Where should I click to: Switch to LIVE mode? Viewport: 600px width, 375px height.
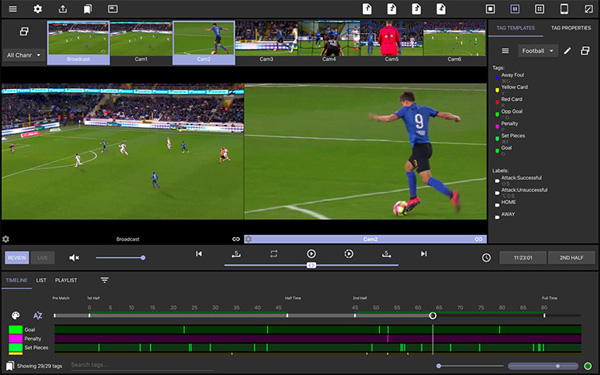42,258
